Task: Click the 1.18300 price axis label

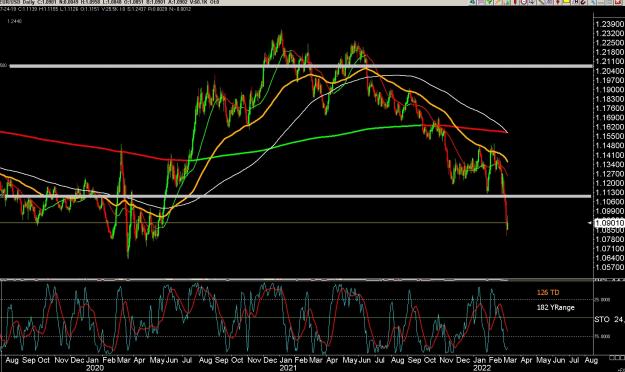Action: click(x=609, y=99)
